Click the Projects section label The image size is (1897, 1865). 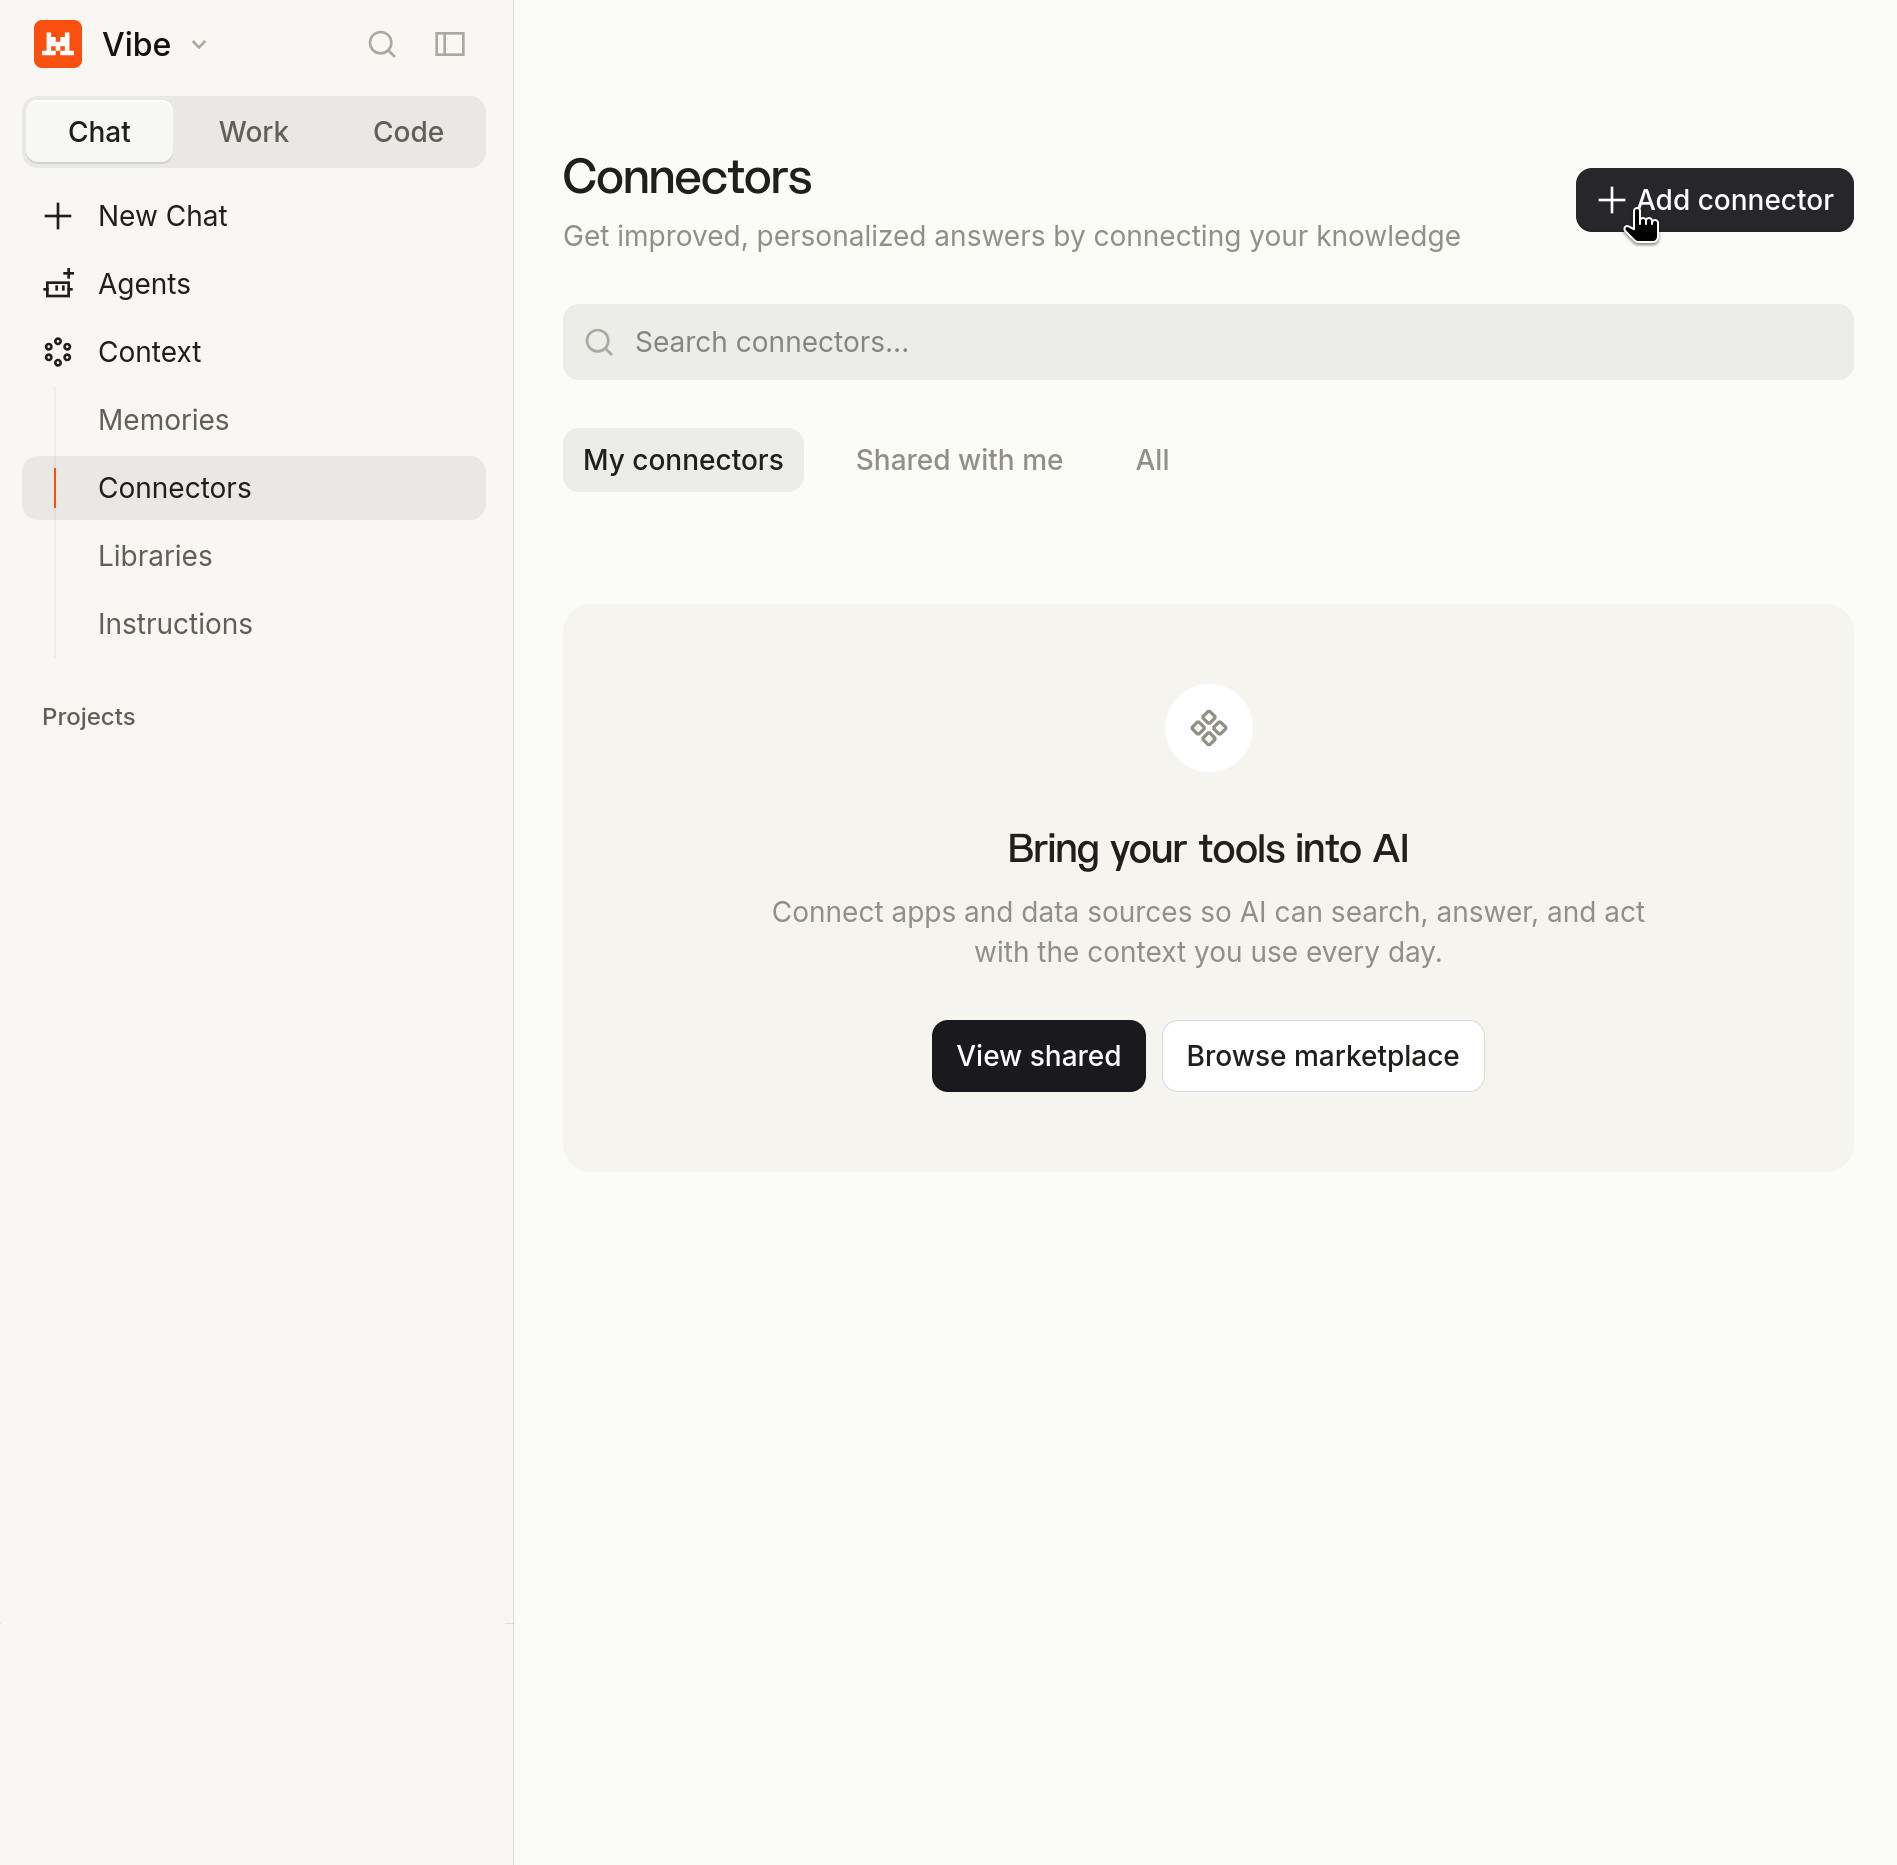(88, 717)
